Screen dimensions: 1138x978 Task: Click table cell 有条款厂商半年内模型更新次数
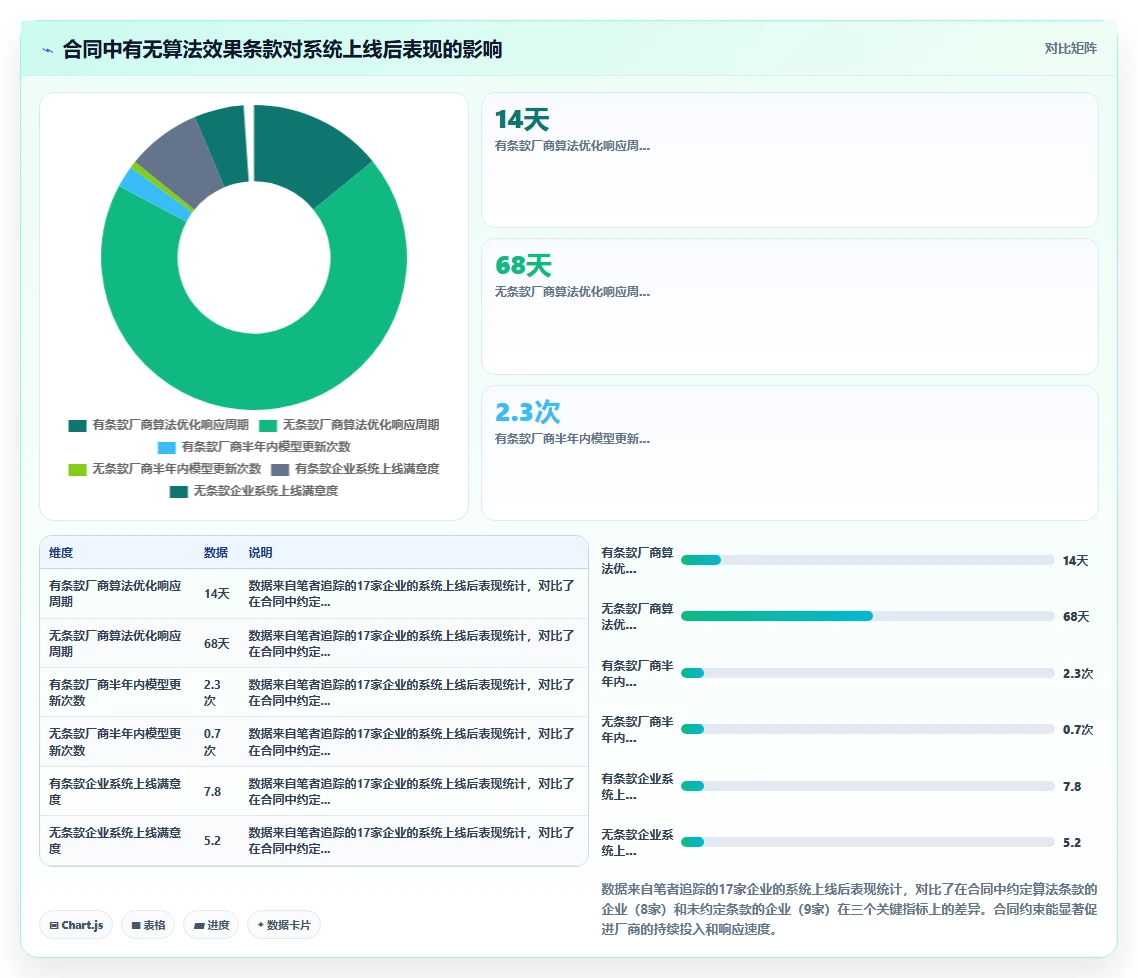tap(115, 693)
